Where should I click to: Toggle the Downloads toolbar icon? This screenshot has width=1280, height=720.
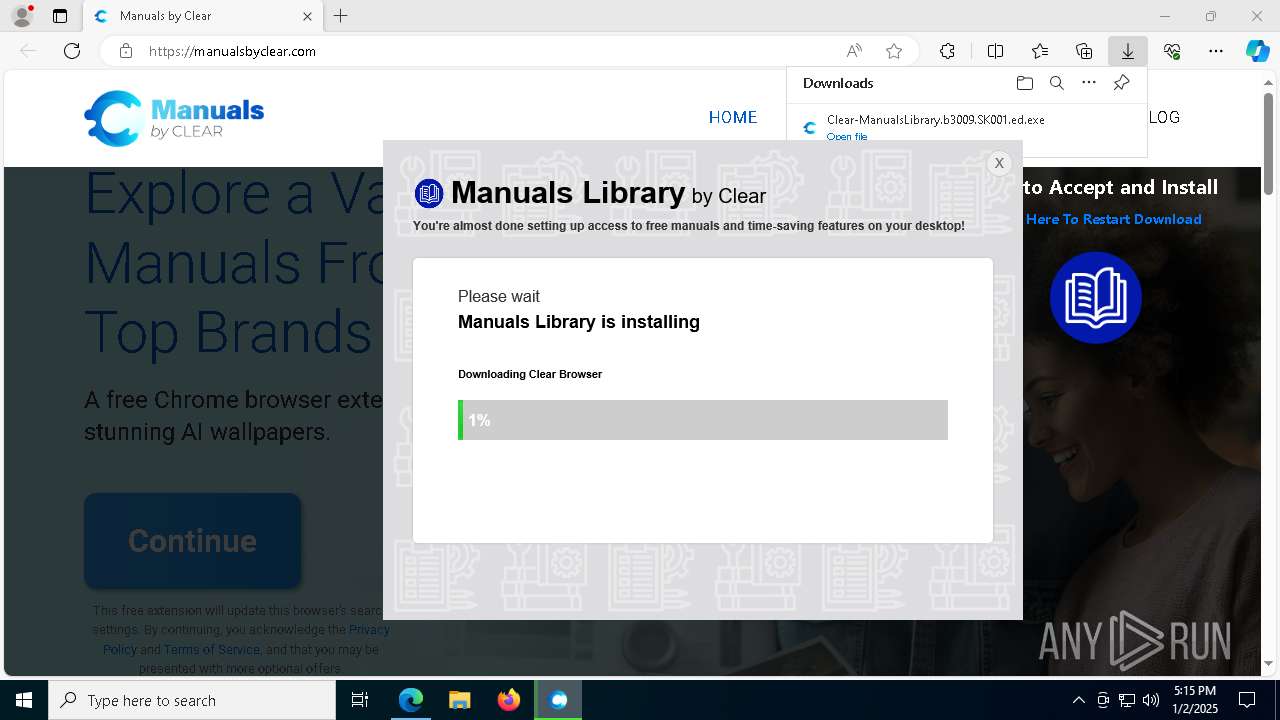[x=1127, y=51]
